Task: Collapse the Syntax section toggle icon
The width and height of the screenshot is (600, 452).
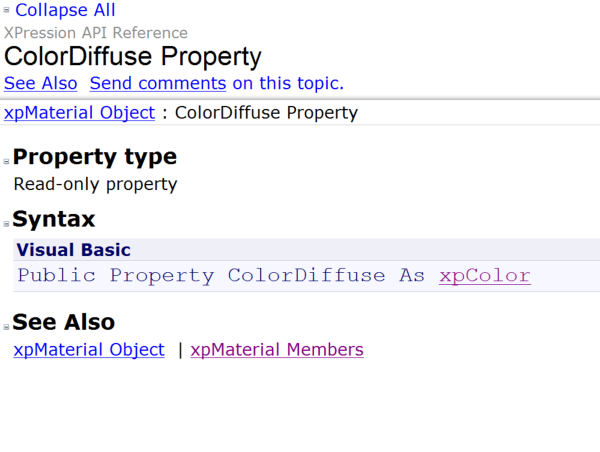Action: (x=7, y=223)
